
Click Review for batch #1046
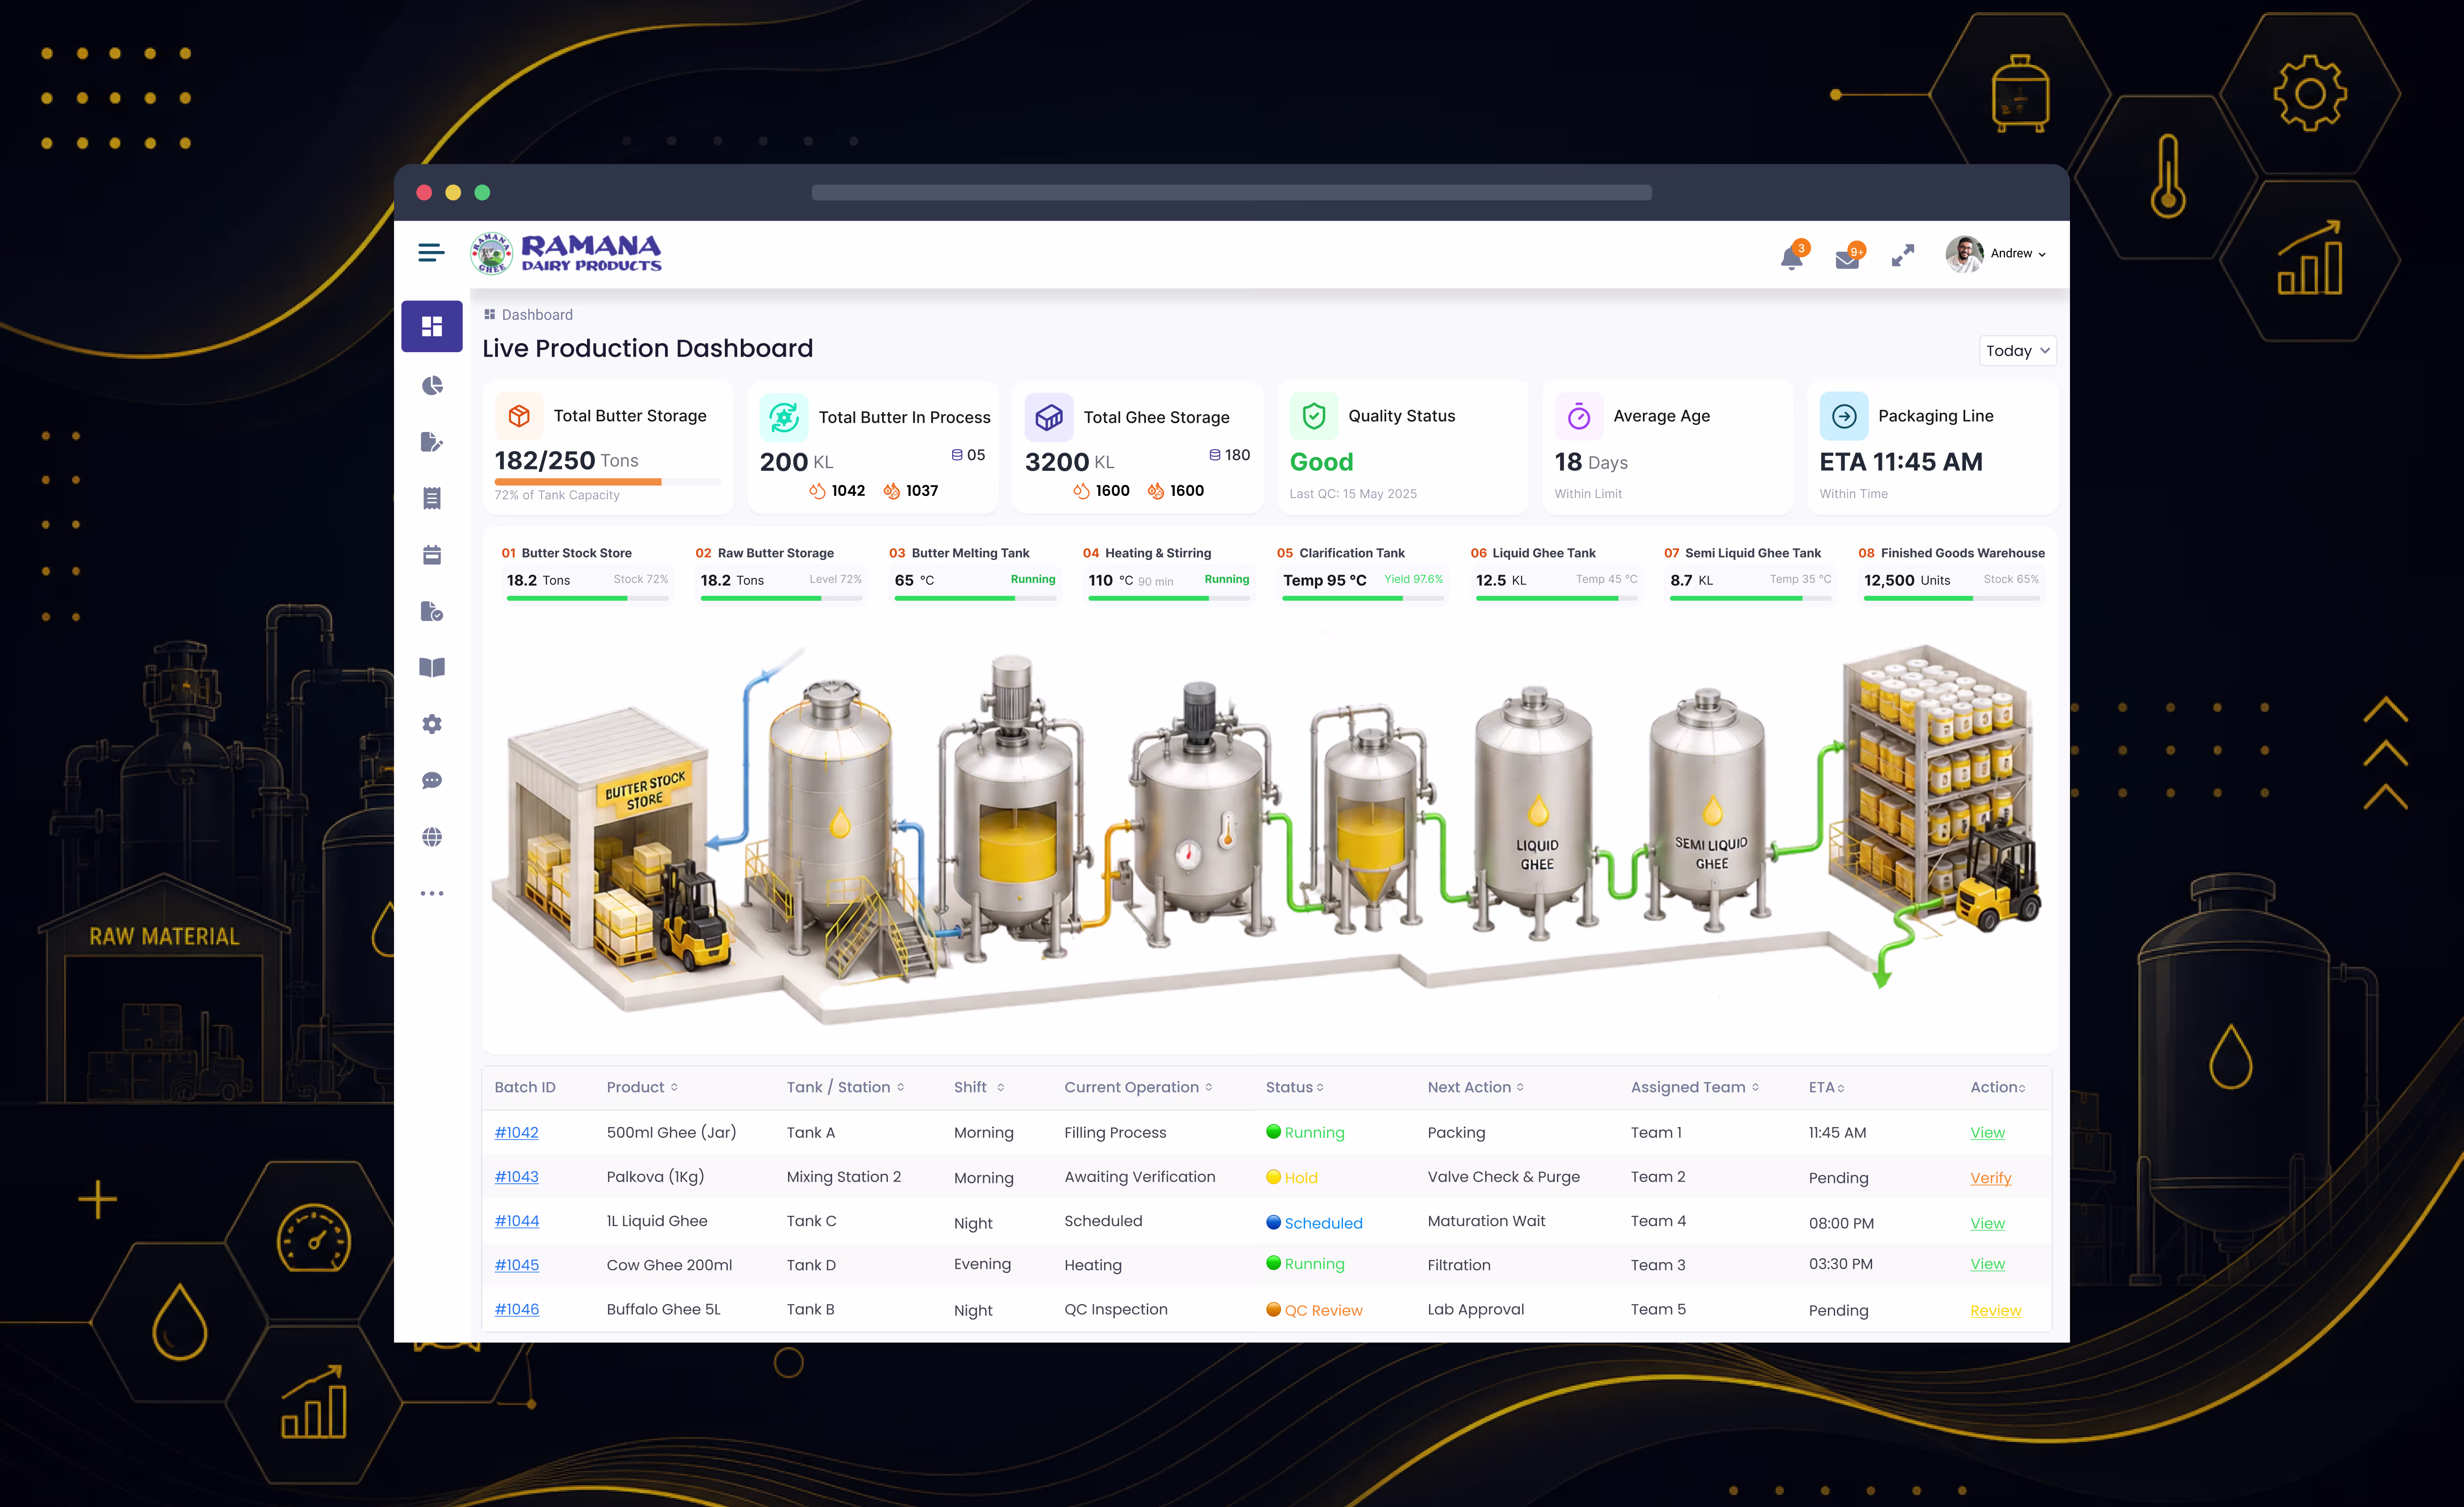[1995, 1310]
